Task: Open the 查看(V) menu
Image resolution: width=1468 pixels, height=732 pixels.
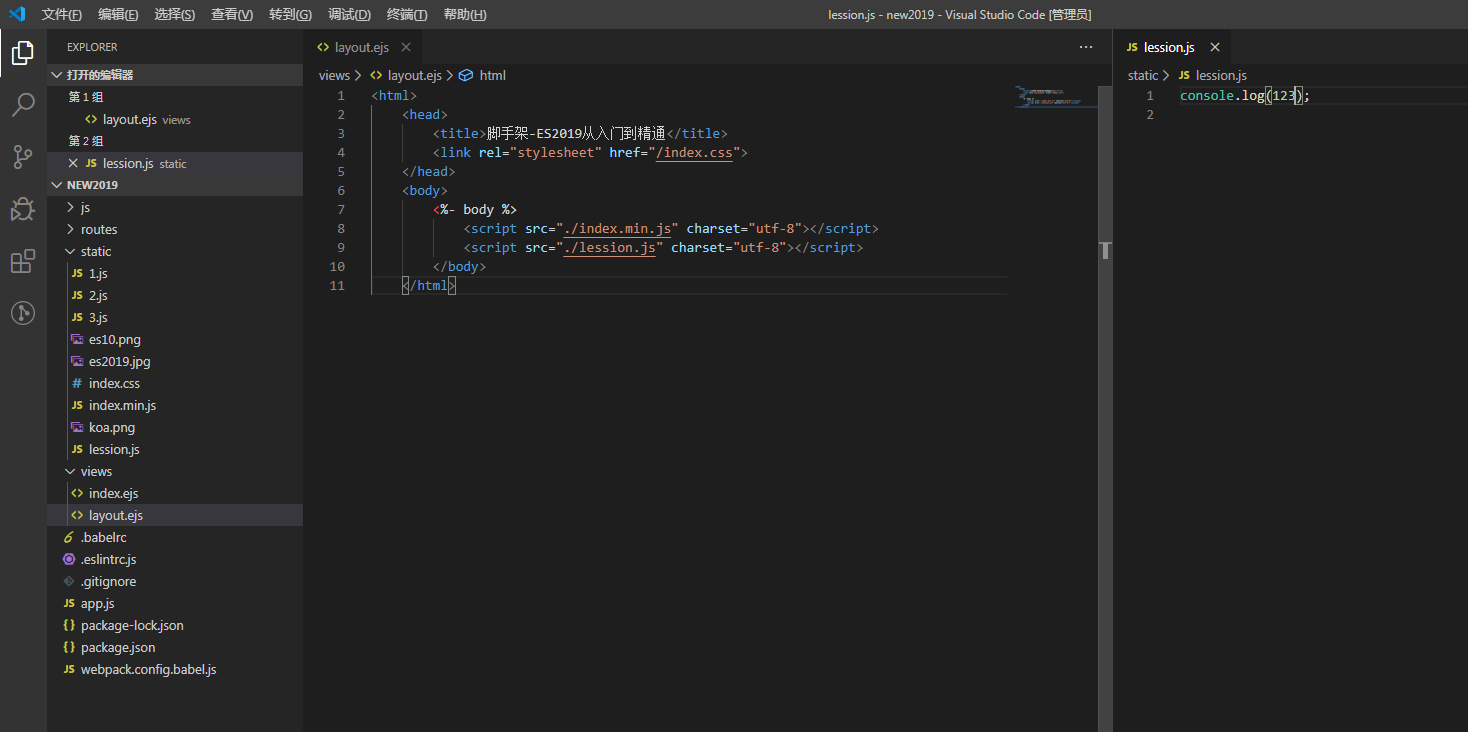Action: 232,14
